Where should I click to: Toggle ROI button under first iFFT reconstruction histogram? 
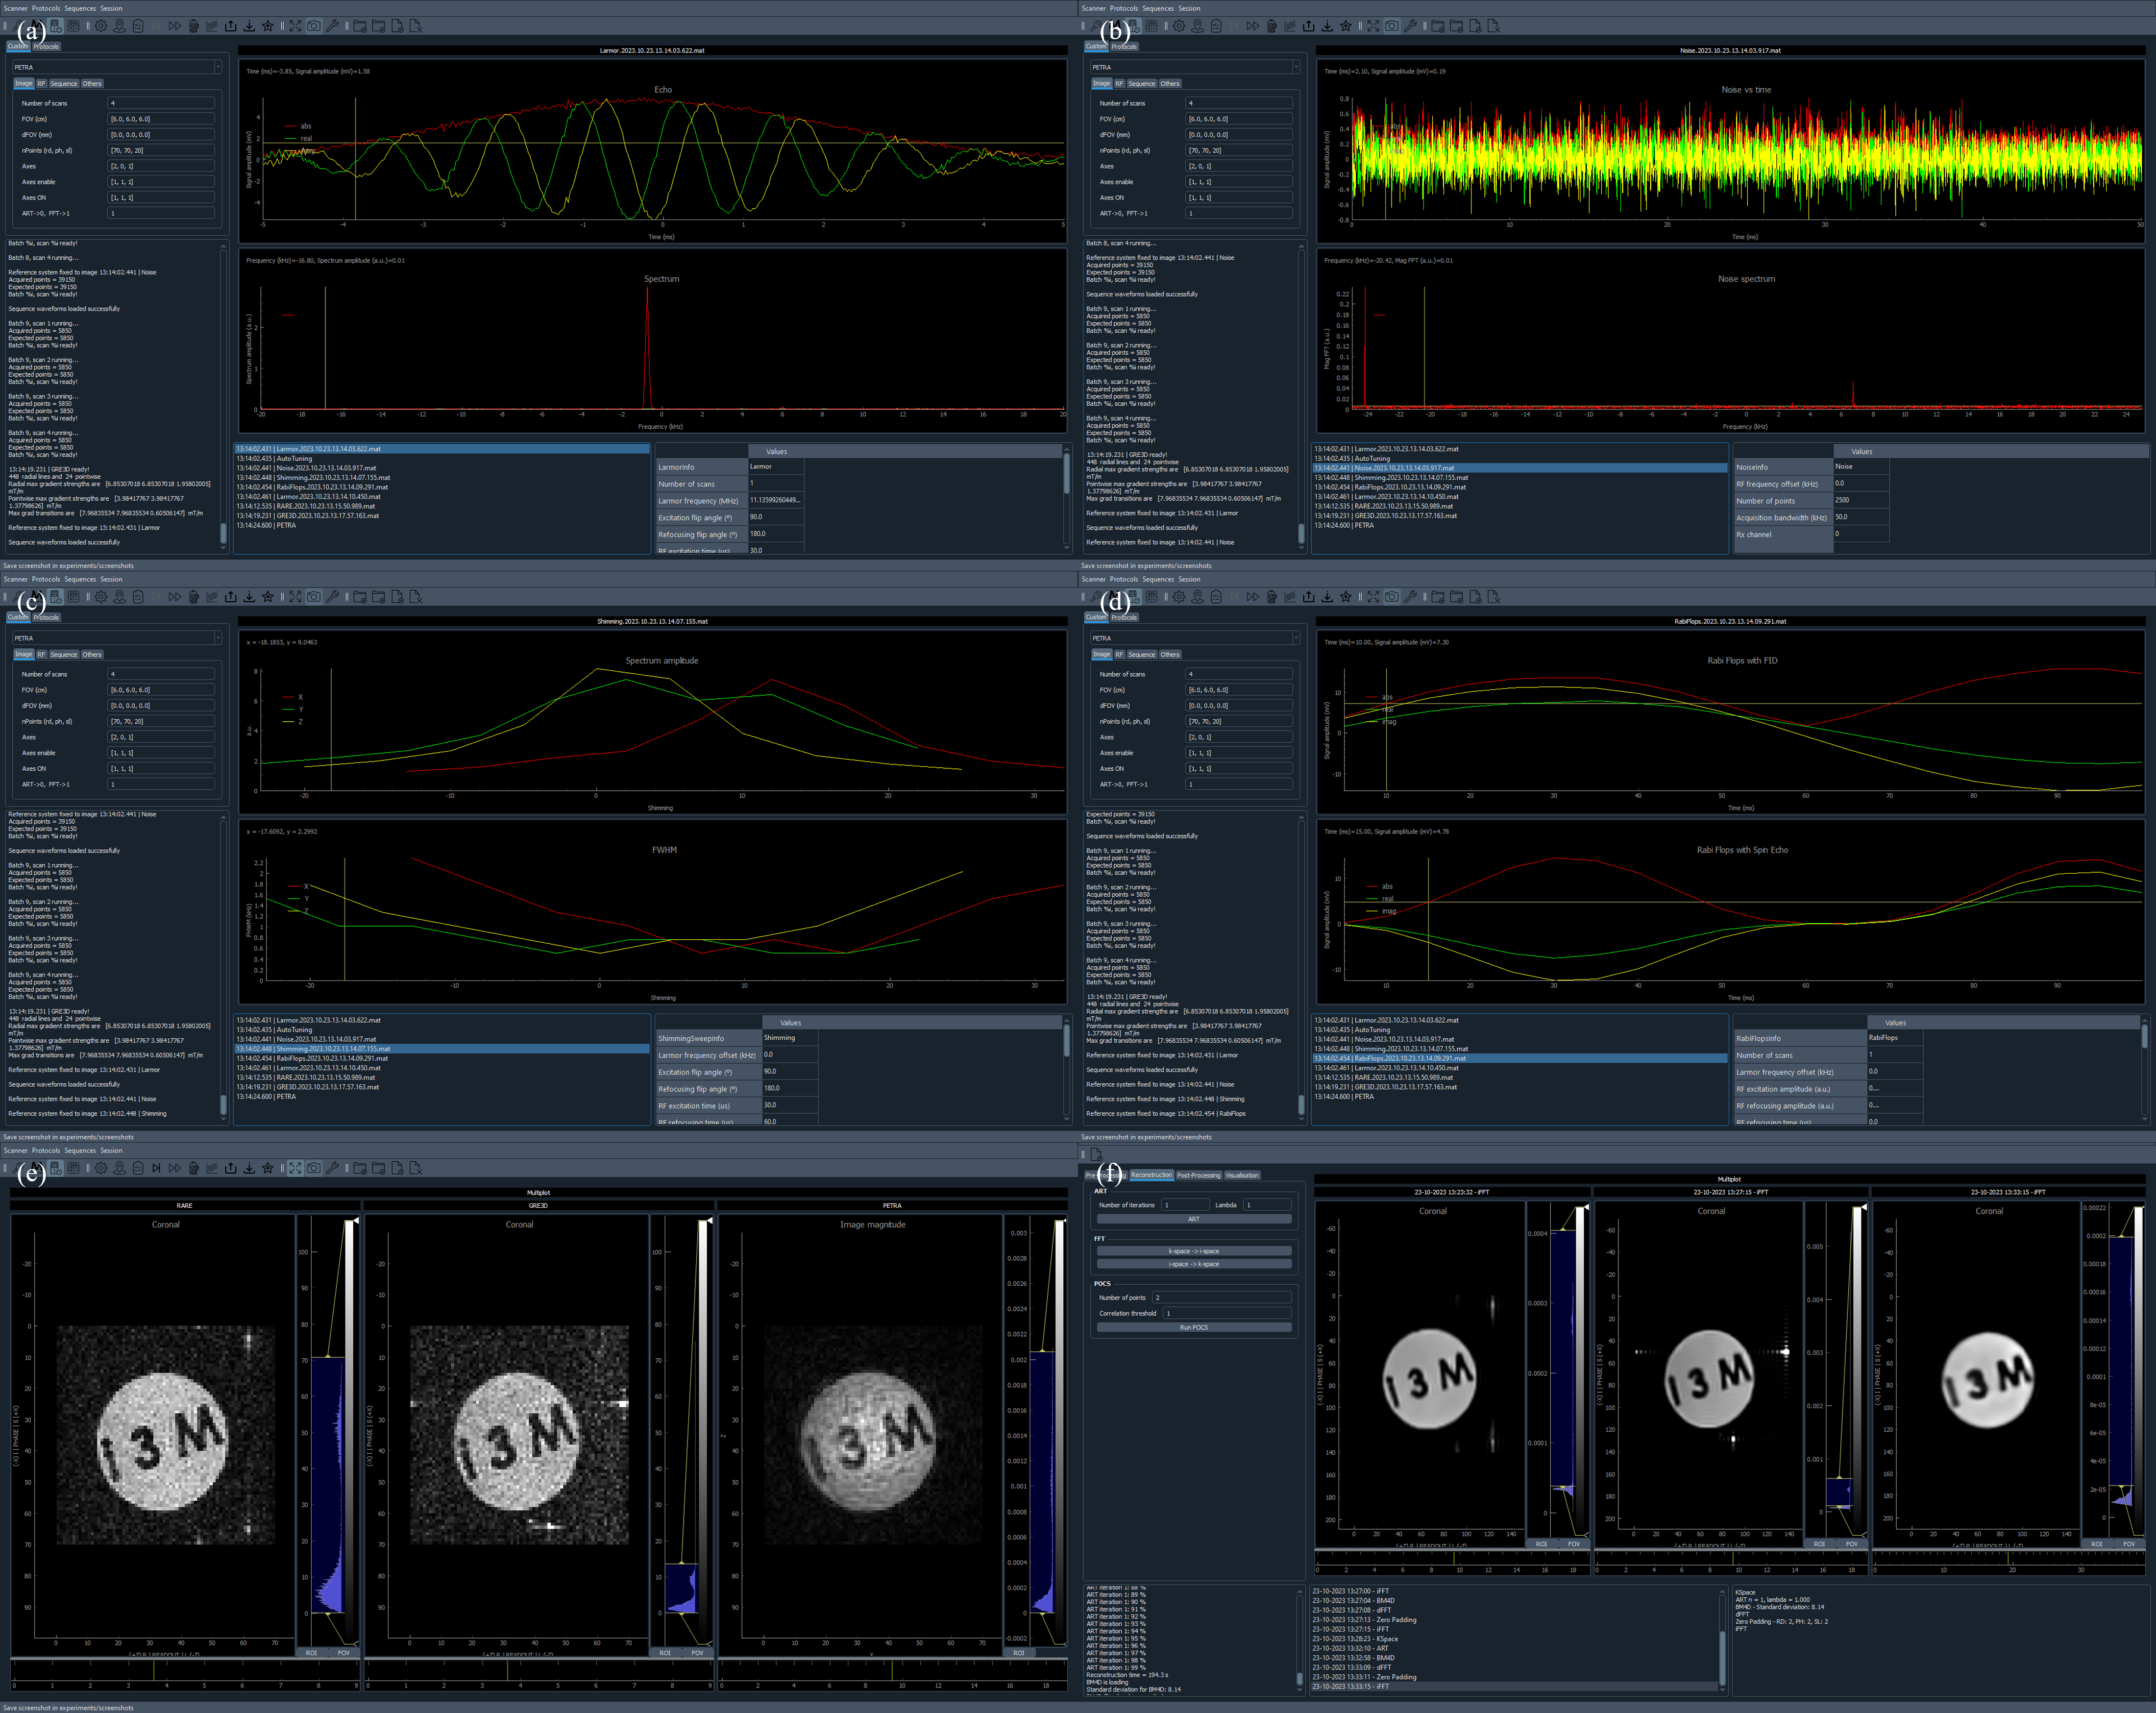(x=1541, y=1544)
